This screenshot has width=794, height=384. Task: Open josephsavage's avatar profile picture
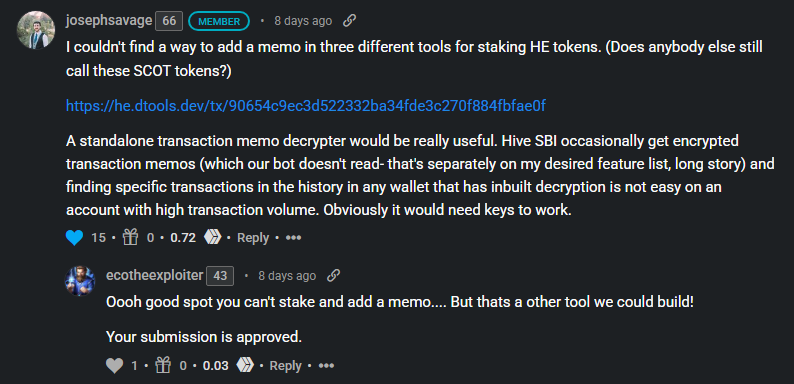[x=35, y=30]
